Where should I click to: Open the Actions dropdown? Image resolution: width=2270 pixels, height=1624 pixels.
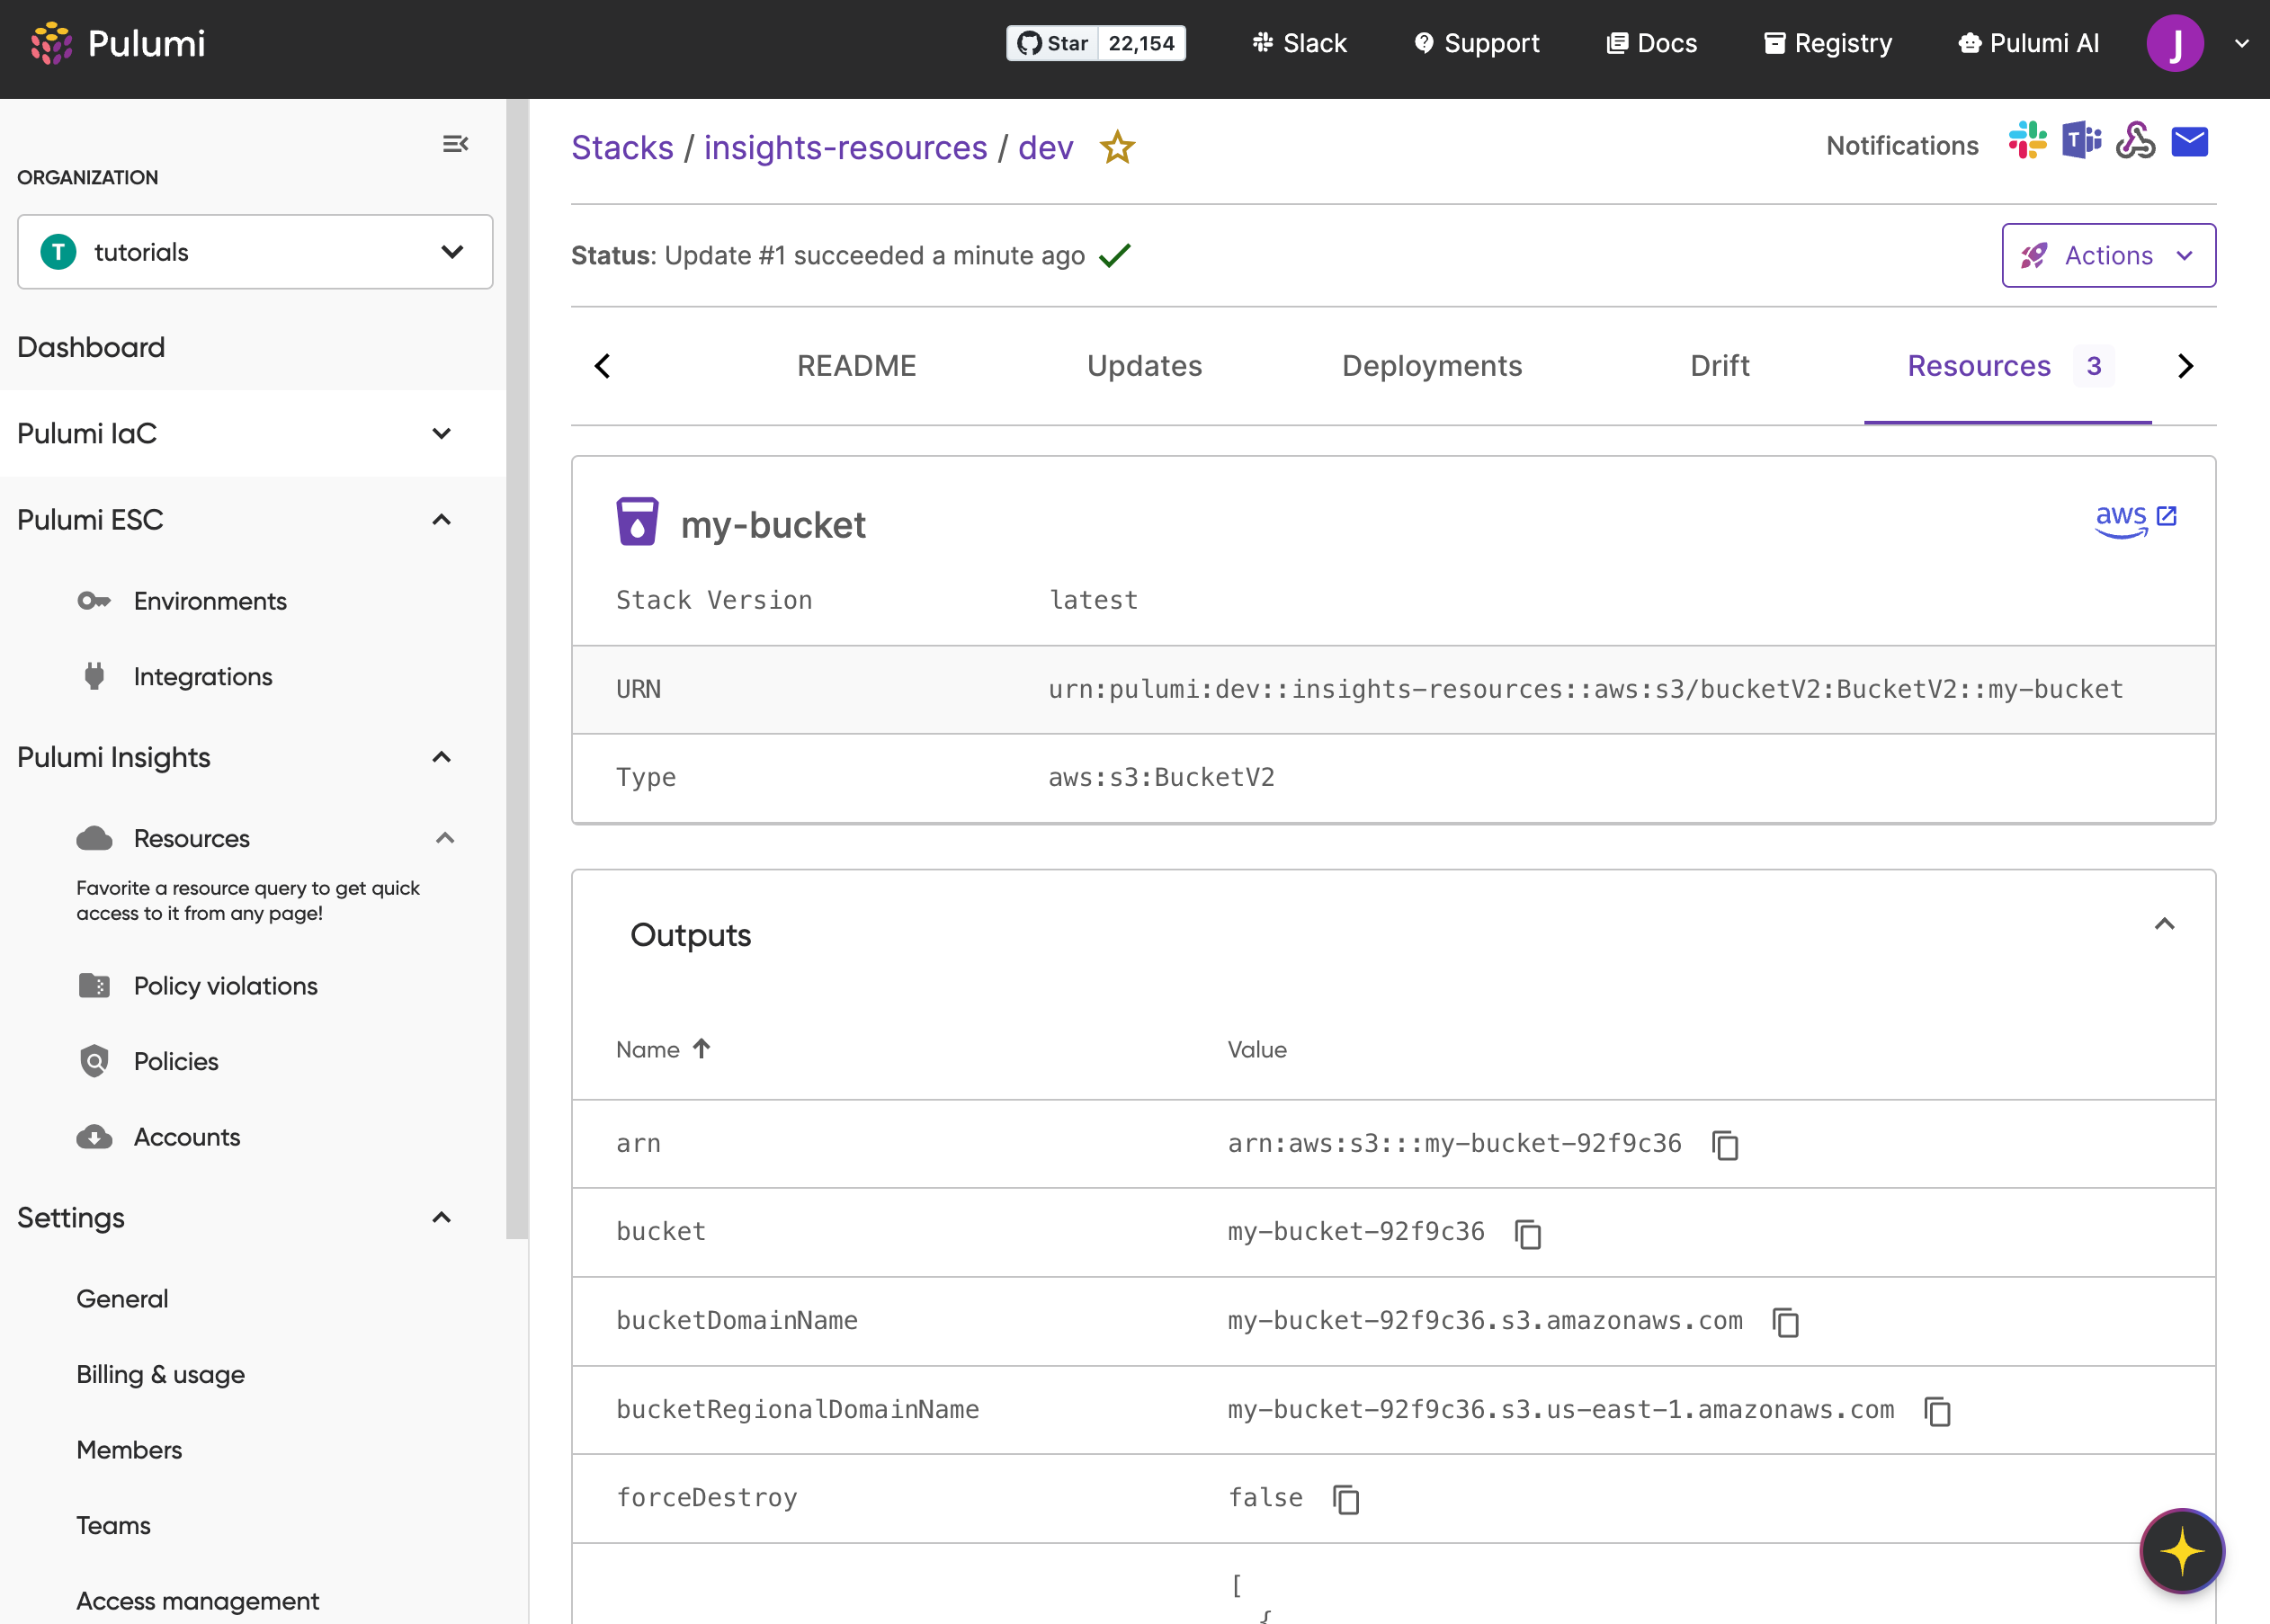click(x=2108, y=255)
